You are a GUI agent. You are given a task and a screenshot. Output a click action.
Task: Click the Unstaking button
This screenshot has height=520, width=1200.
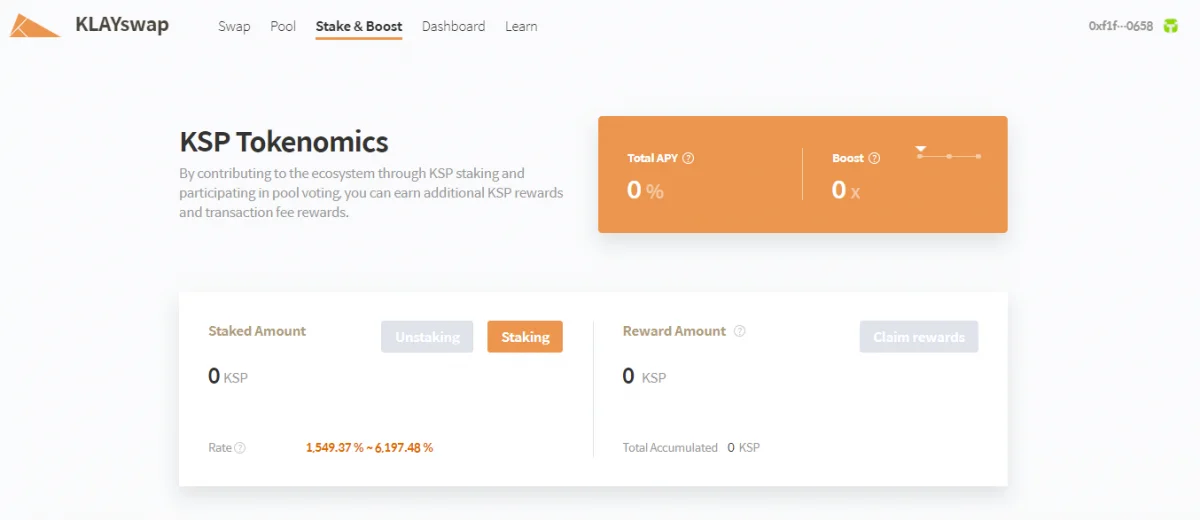point(427,337)
